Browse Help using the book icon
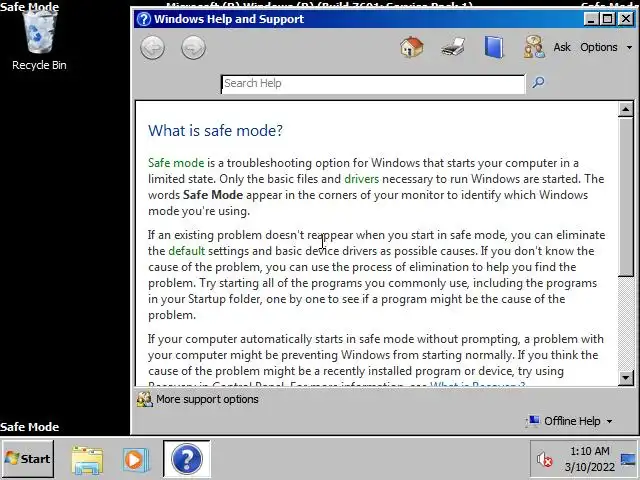The height and width of the screenshot is (480, 640). tap(494, 47)
